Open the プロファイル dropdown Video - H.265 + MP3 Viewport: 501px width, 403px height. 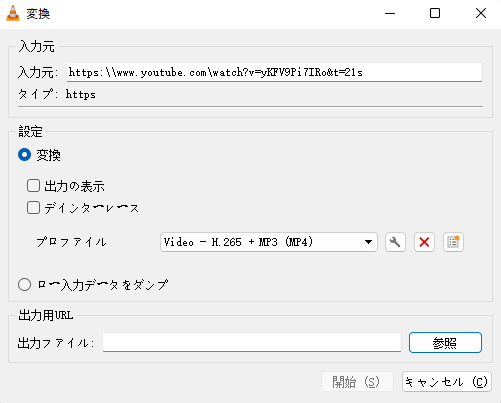point(269,242)
